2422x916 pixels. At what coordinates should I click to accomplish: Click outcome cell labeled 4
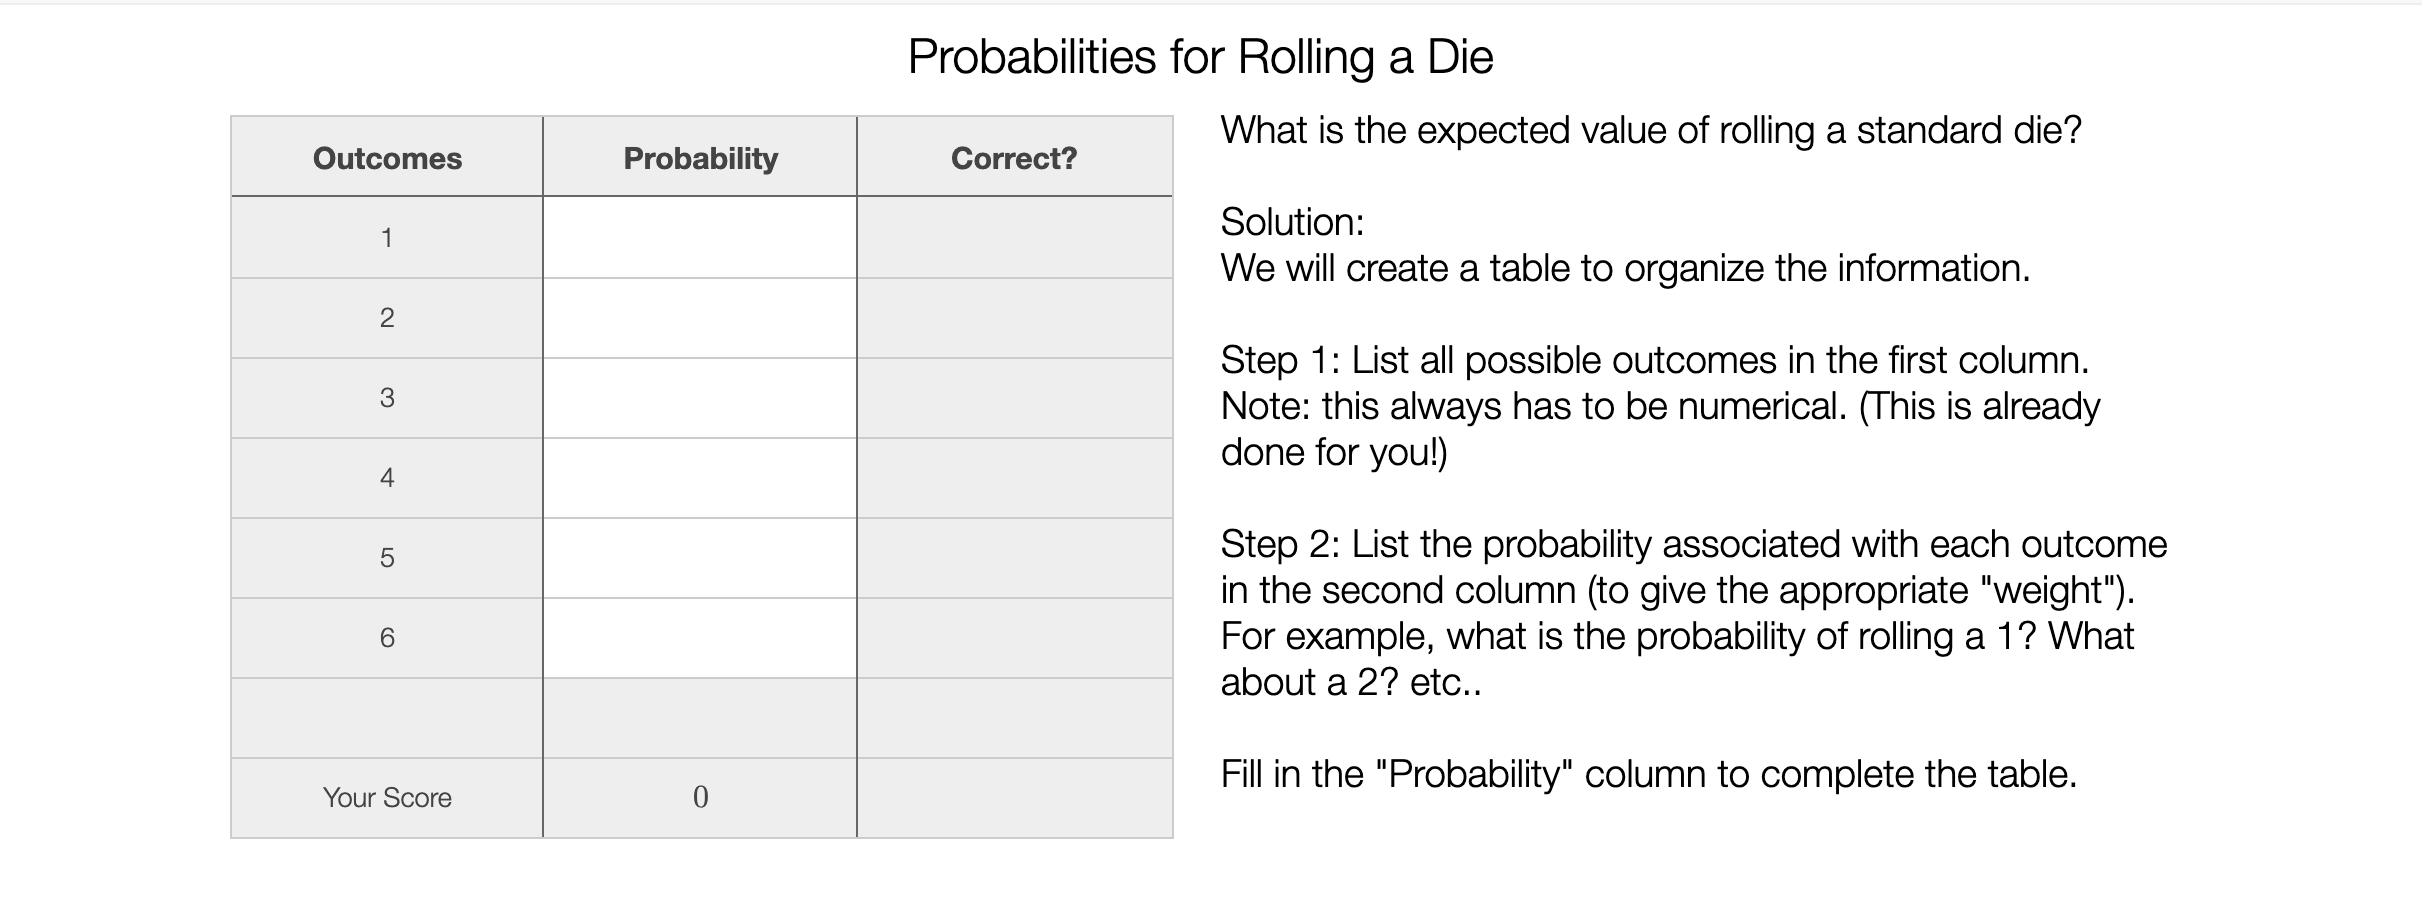click(x=387, y=478)
